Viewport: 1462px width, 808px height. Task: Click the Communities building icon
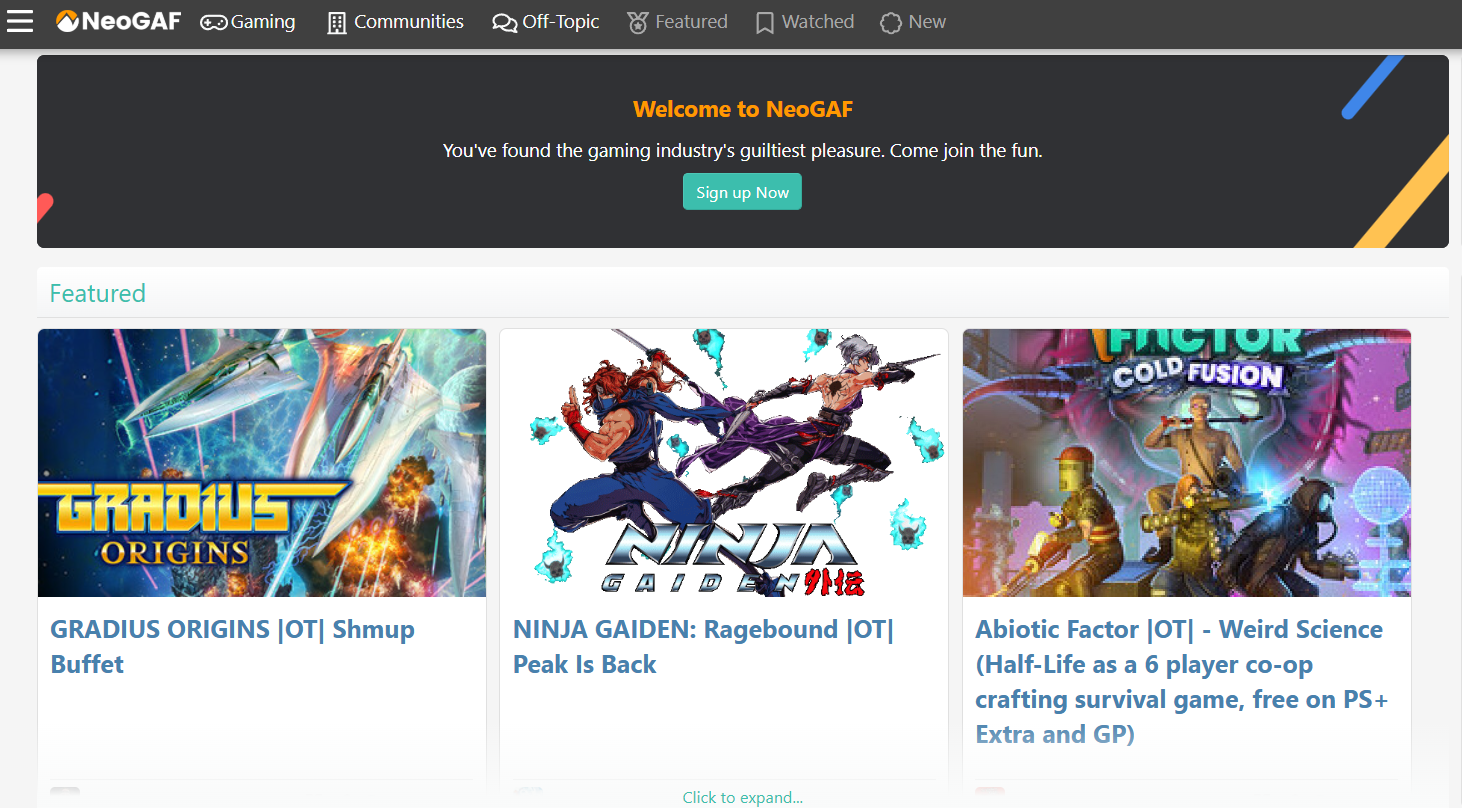337,22
